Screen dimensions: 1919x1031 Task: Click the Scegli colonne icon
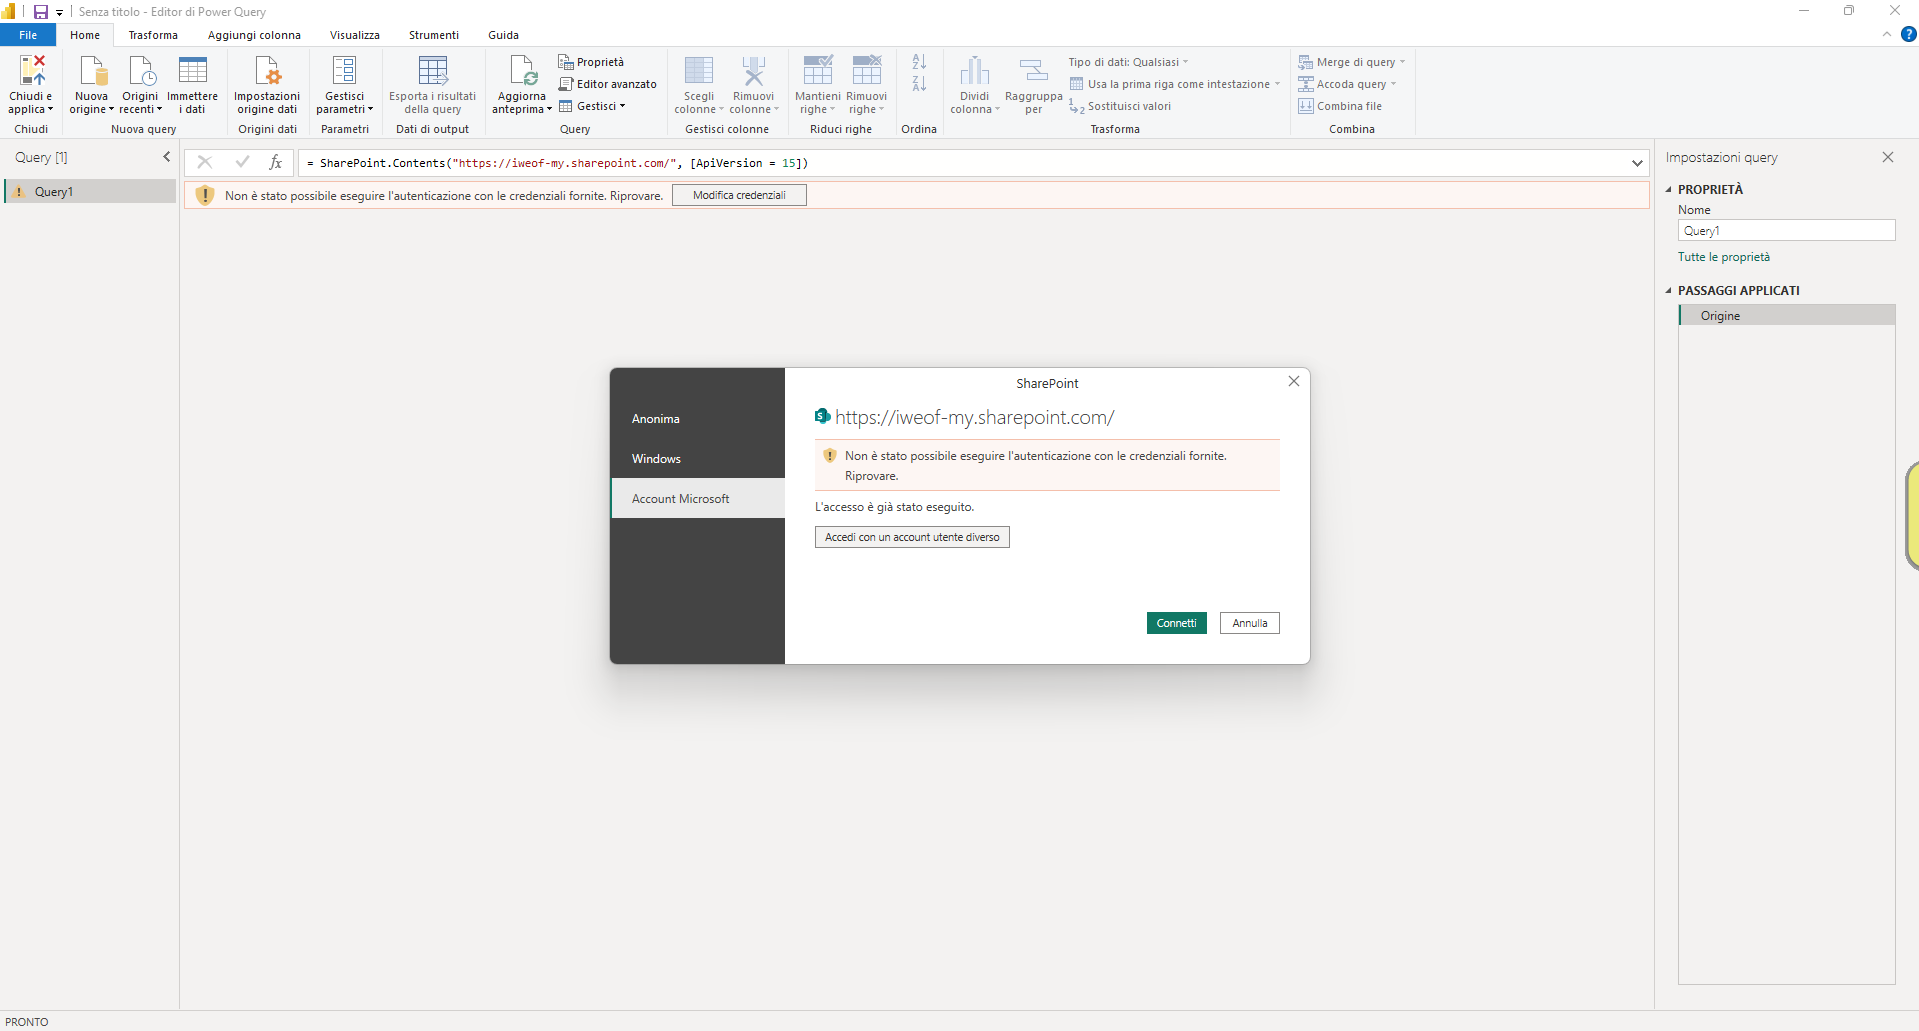(x=698, y=70)
